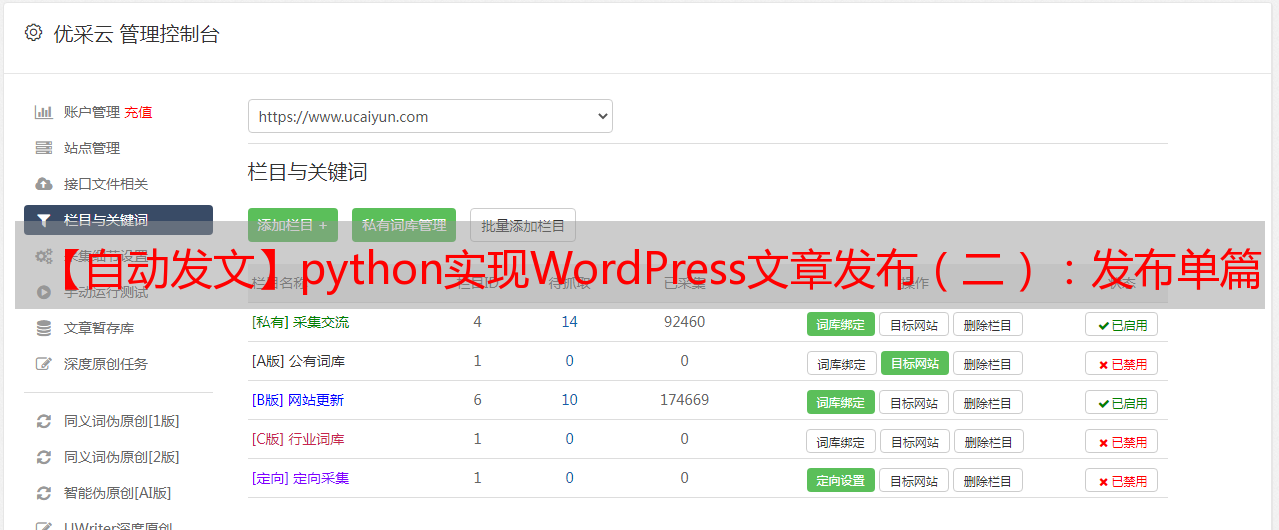Click the 优采云 管理控制台 title
Viewport: 1279px width, 530px height.
point(136,34)
